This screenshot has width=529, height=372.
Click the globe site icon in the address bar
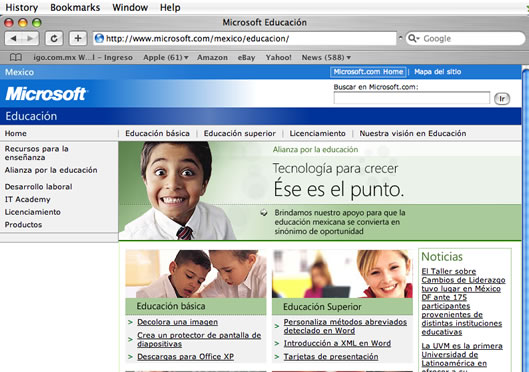click(99, 38)
